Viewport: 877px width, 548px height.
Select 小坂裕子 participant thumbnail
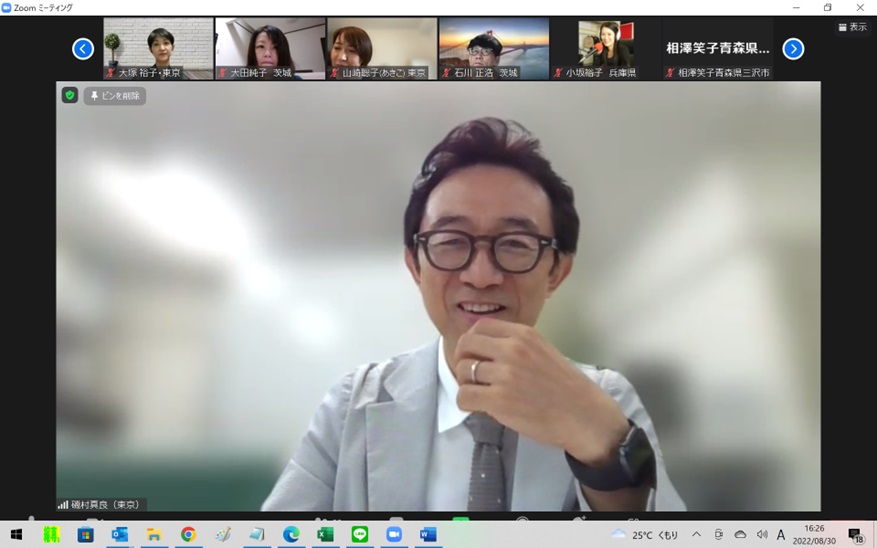pyautogui.click(x=606, y=47)
